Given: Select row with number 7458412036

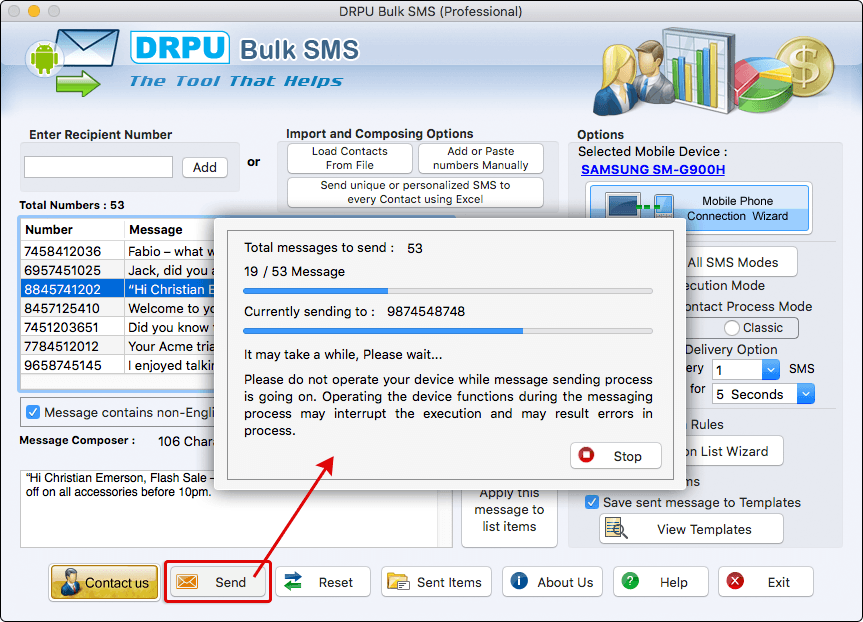Looking at the screenshot, I should (x=118, y=251).
